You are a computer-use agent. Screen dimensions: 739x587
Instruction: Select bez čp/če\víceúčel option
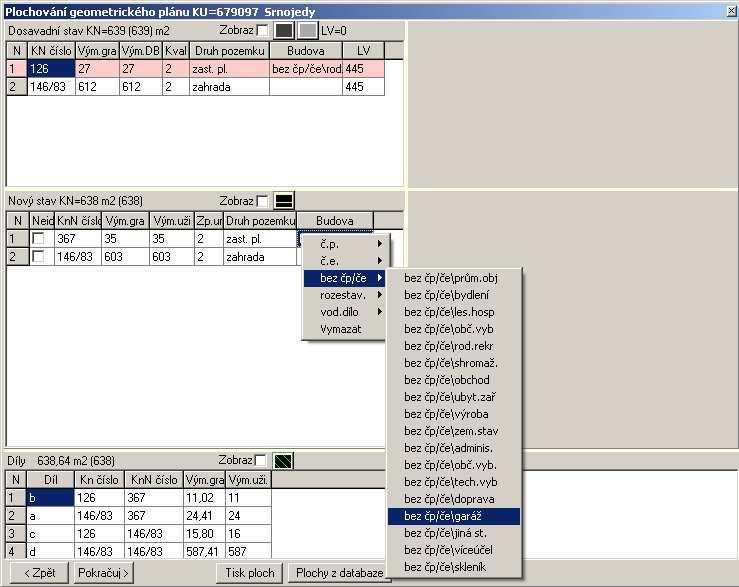[x=454, y=550]
